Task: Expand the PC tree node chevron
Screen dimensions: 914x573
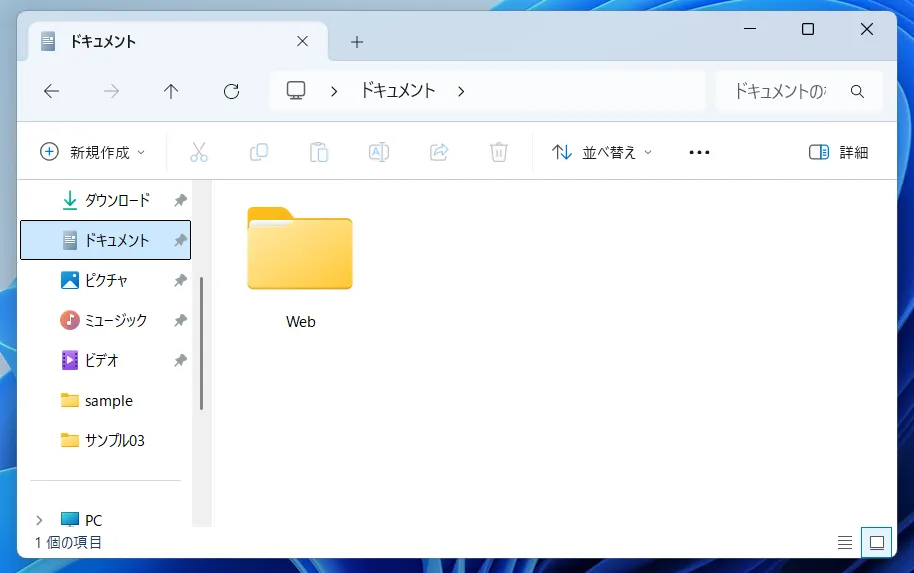Action: [x=39, y=520]
